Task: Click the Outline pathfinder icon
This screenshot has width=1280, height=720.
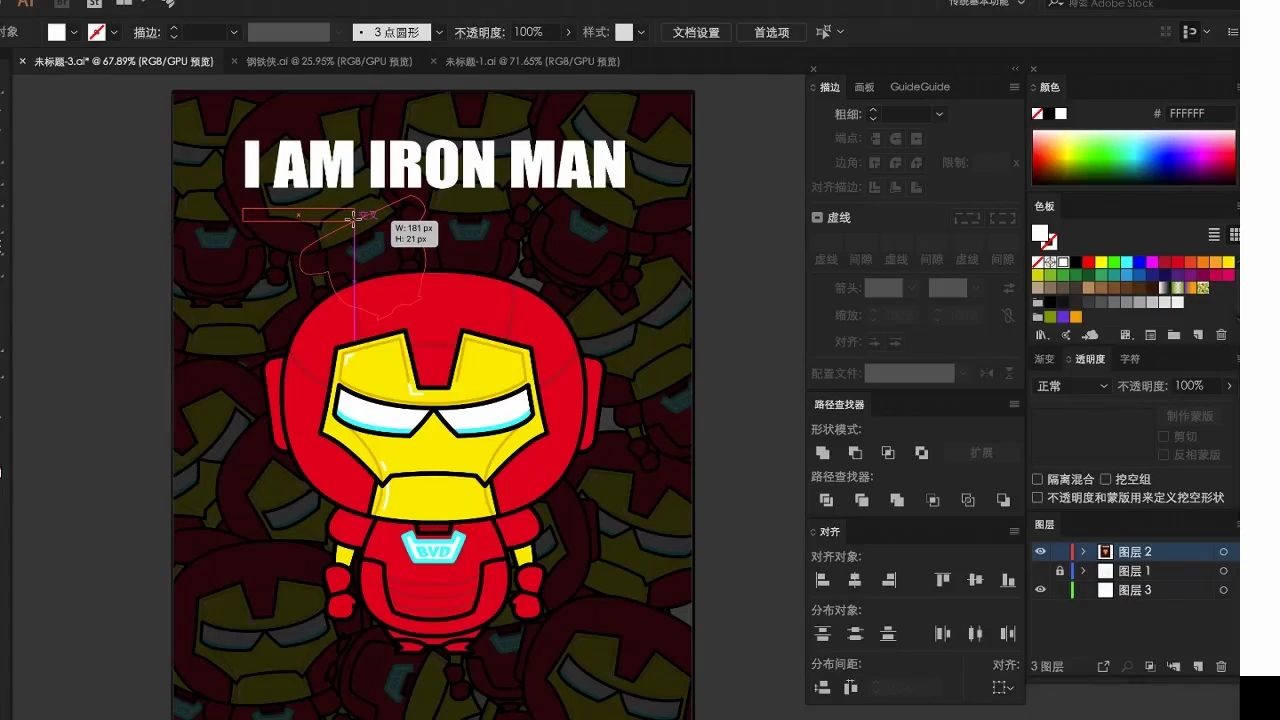Action: 967,500
